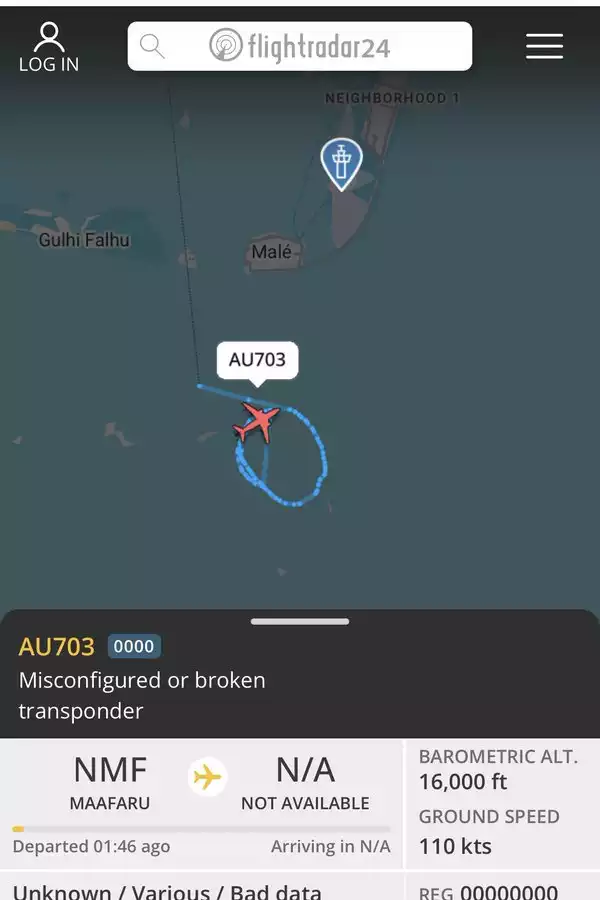Tap the N/A destination airport
600x900 pixels.
click(x=305, y=783)
